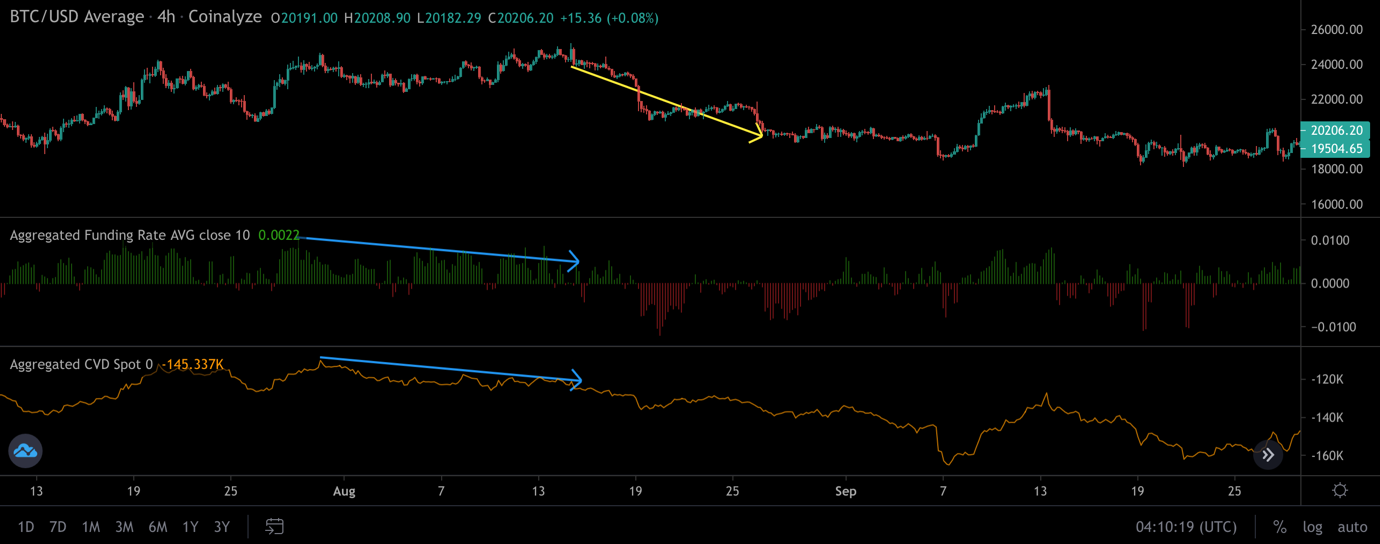
Task: Select the 1M time range
Action: [91, 527]
